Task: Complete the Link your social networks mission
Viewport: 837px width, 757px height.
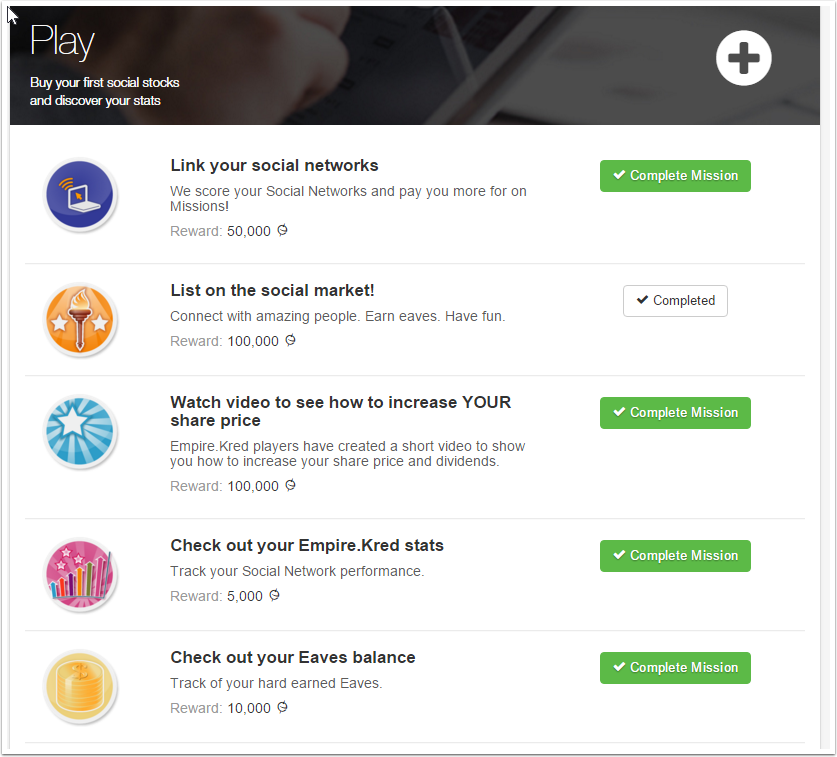Action: pyautogui.click(x=675, y=176)
